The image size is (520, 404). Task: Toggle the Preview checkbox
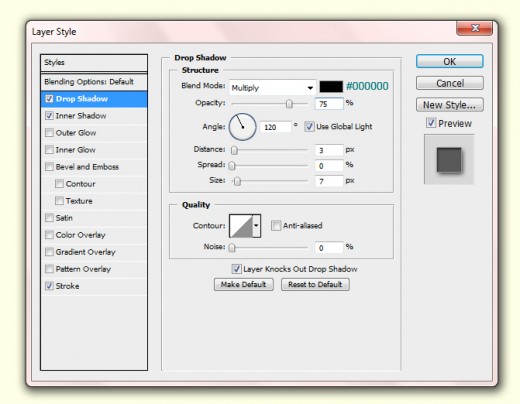click(x=431, y=123)
